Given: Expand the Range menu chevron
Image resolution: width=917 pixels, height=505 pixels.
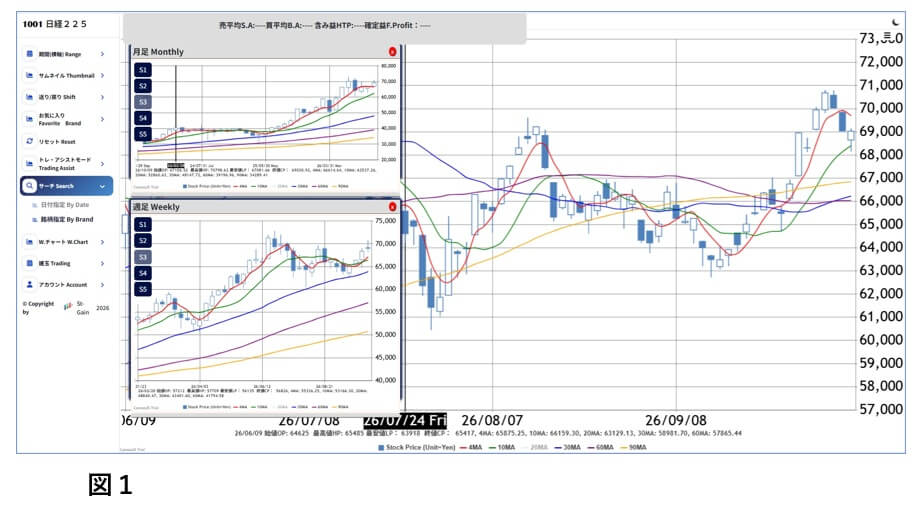Looking at the screenshot, I should (x=102, y=54).
